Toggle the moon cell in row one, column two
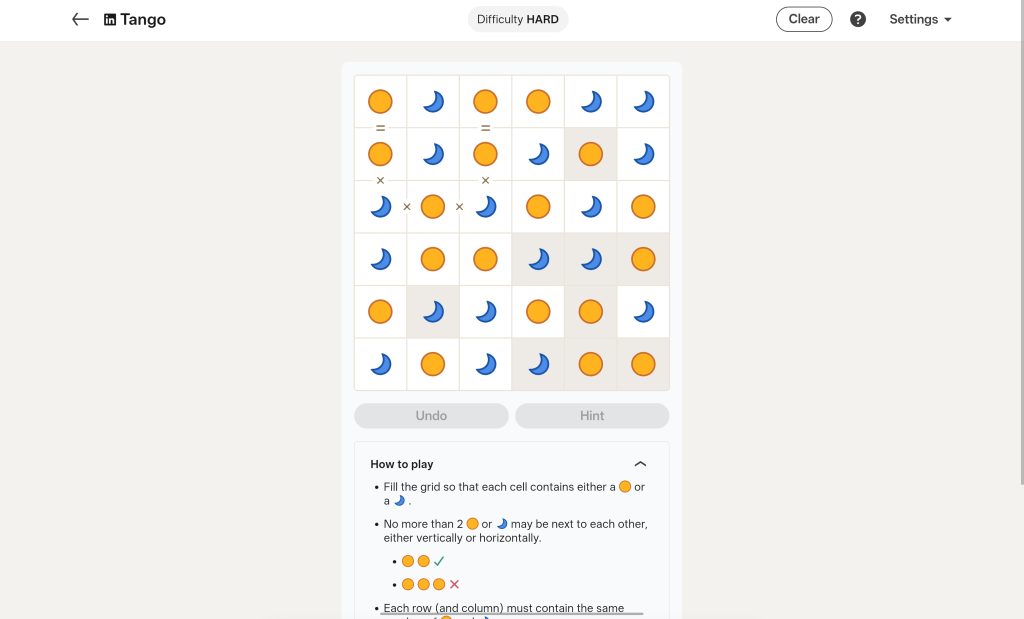Image resolution: width=1024 pixels, height=619 pixels. coord(433,101)
